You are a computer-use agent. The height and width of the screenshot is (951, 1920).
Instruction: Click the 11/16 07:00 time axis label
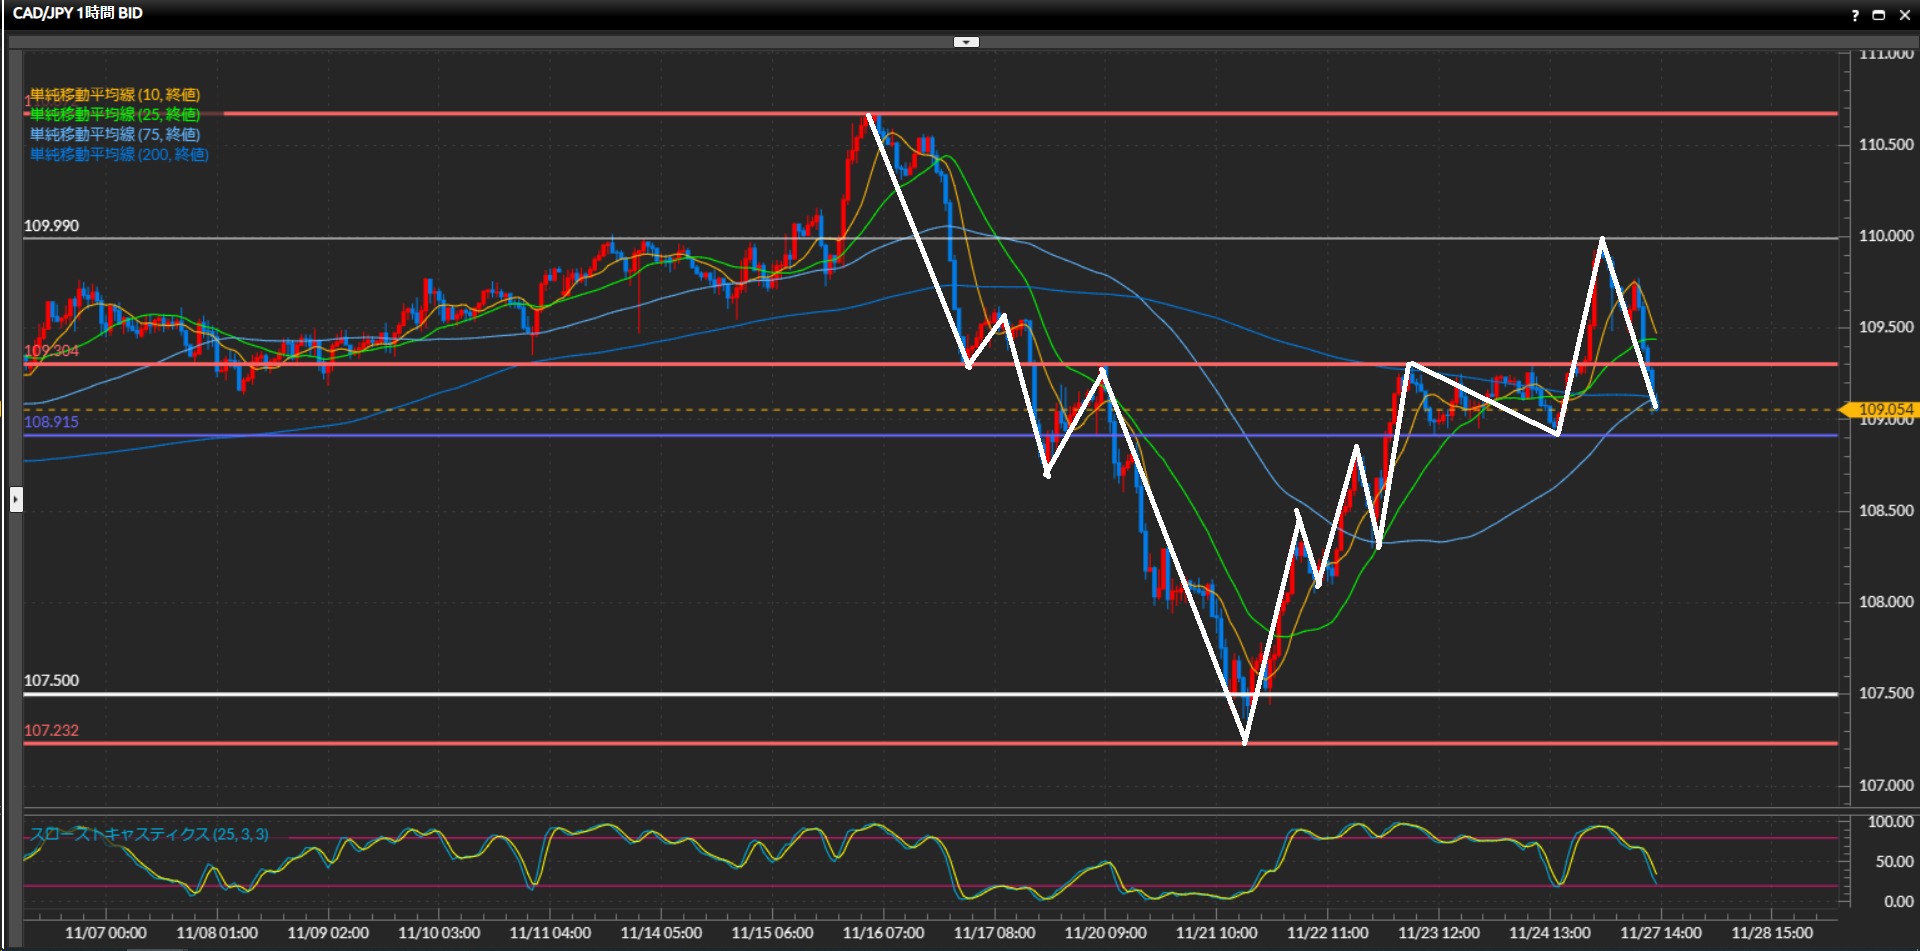pos(883,933)
